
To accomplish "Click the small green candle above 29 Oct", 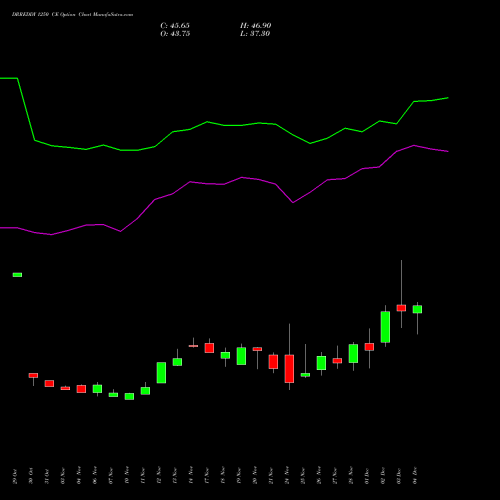I will 17,275.
